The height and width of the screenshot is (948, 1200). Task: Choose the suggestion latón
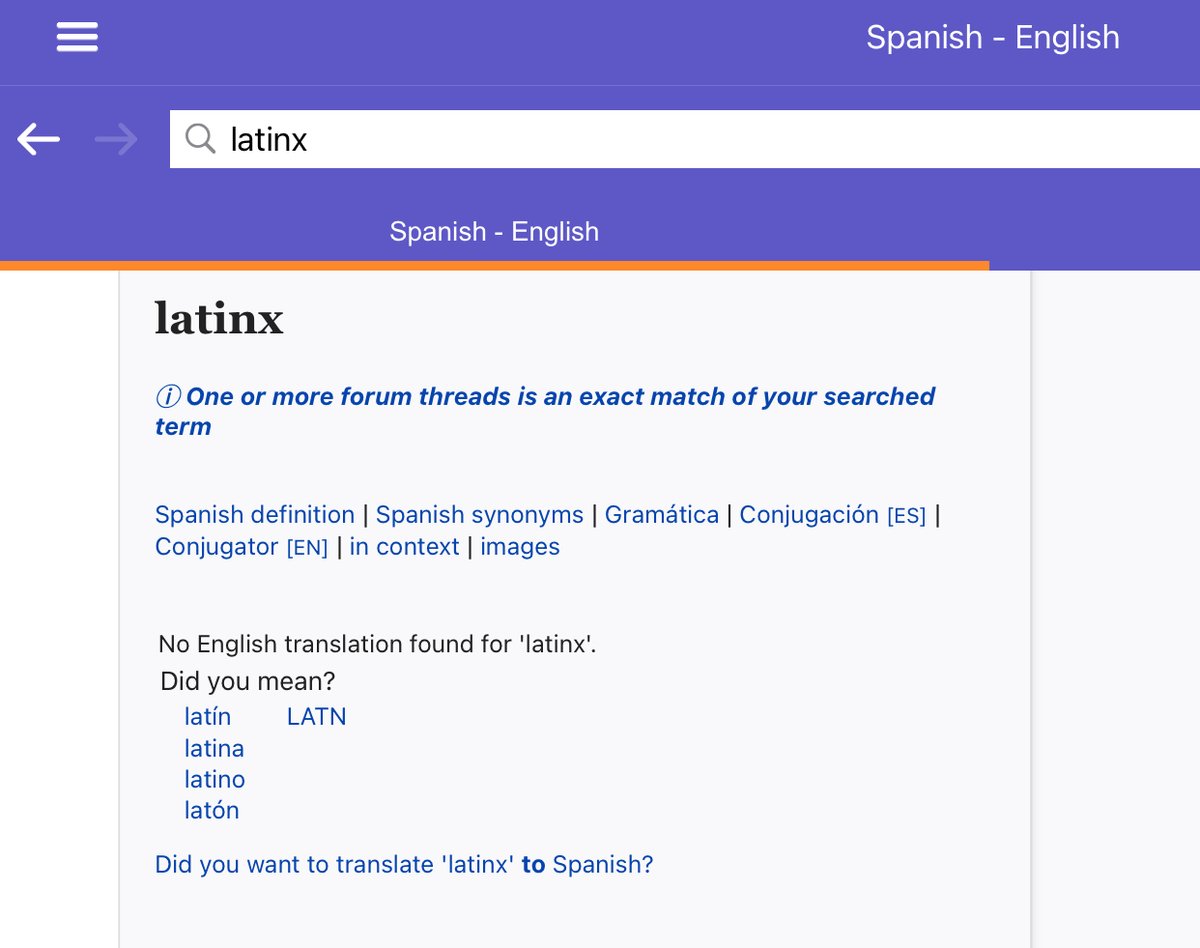click(x=211, y=810)
